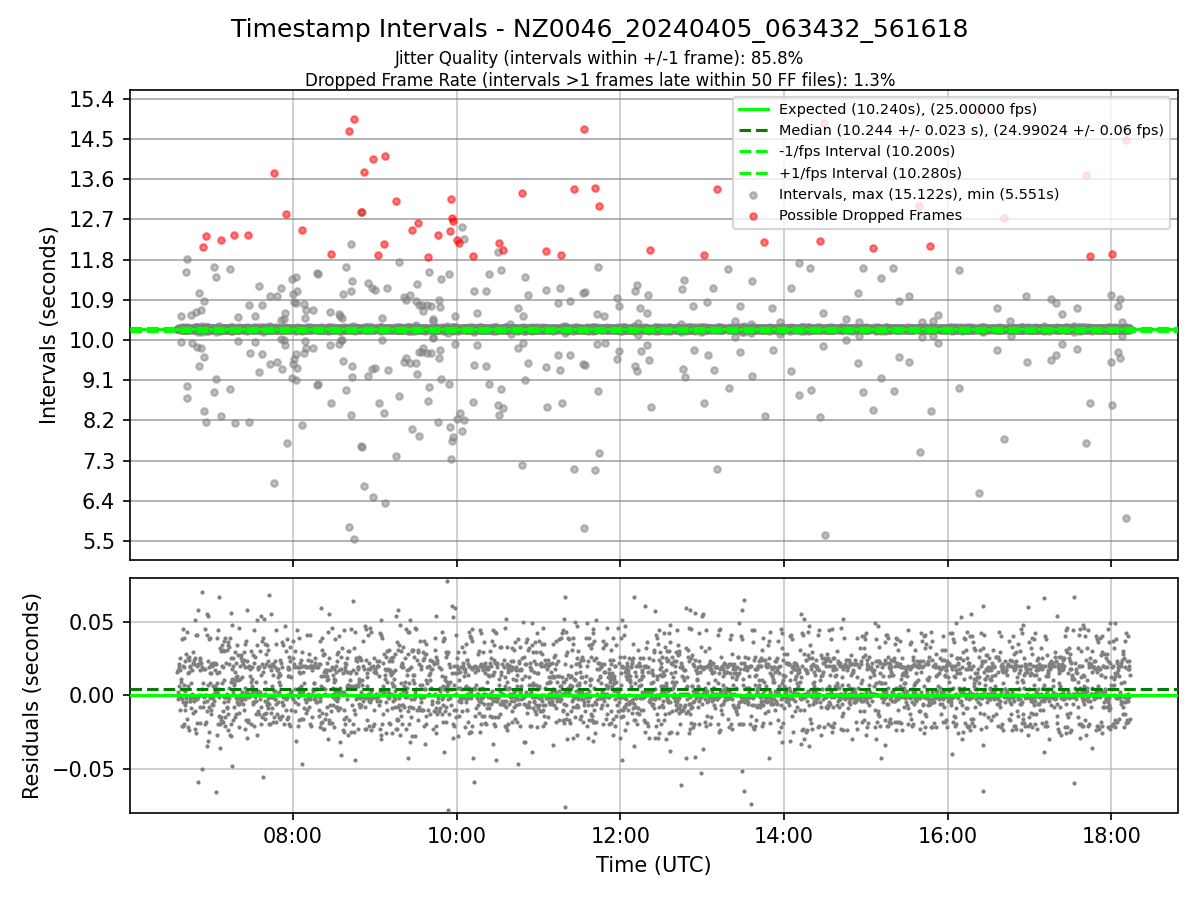Click legend entry 'Expected (10.240s), (25.00000 fps)'
This screenshot has width=1200, height=900.
[907, 109]
